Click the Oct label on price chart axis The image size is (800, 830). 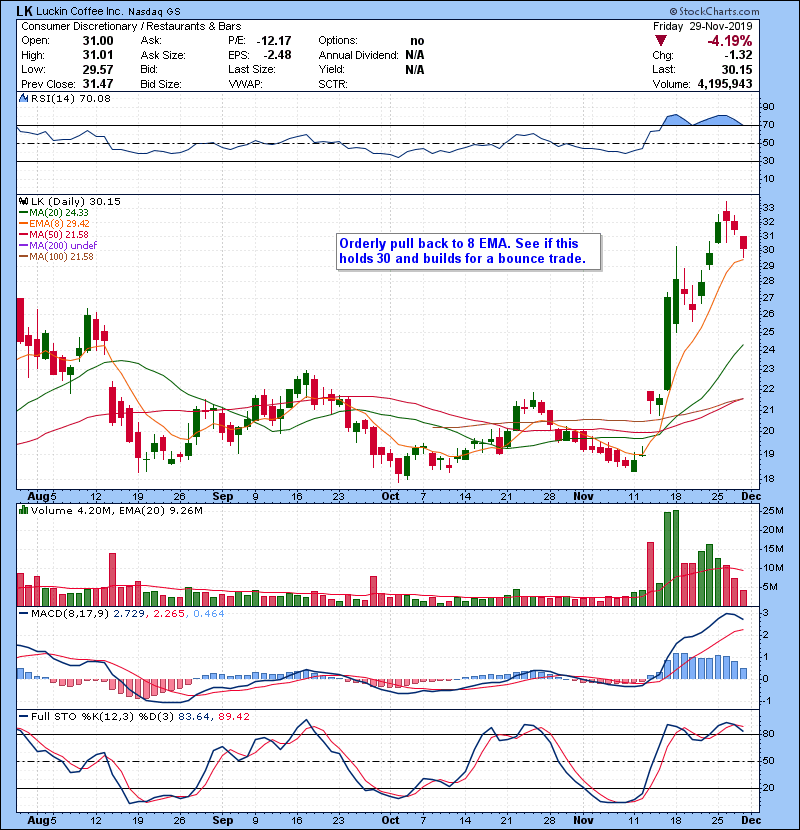(x=390, y=497)
